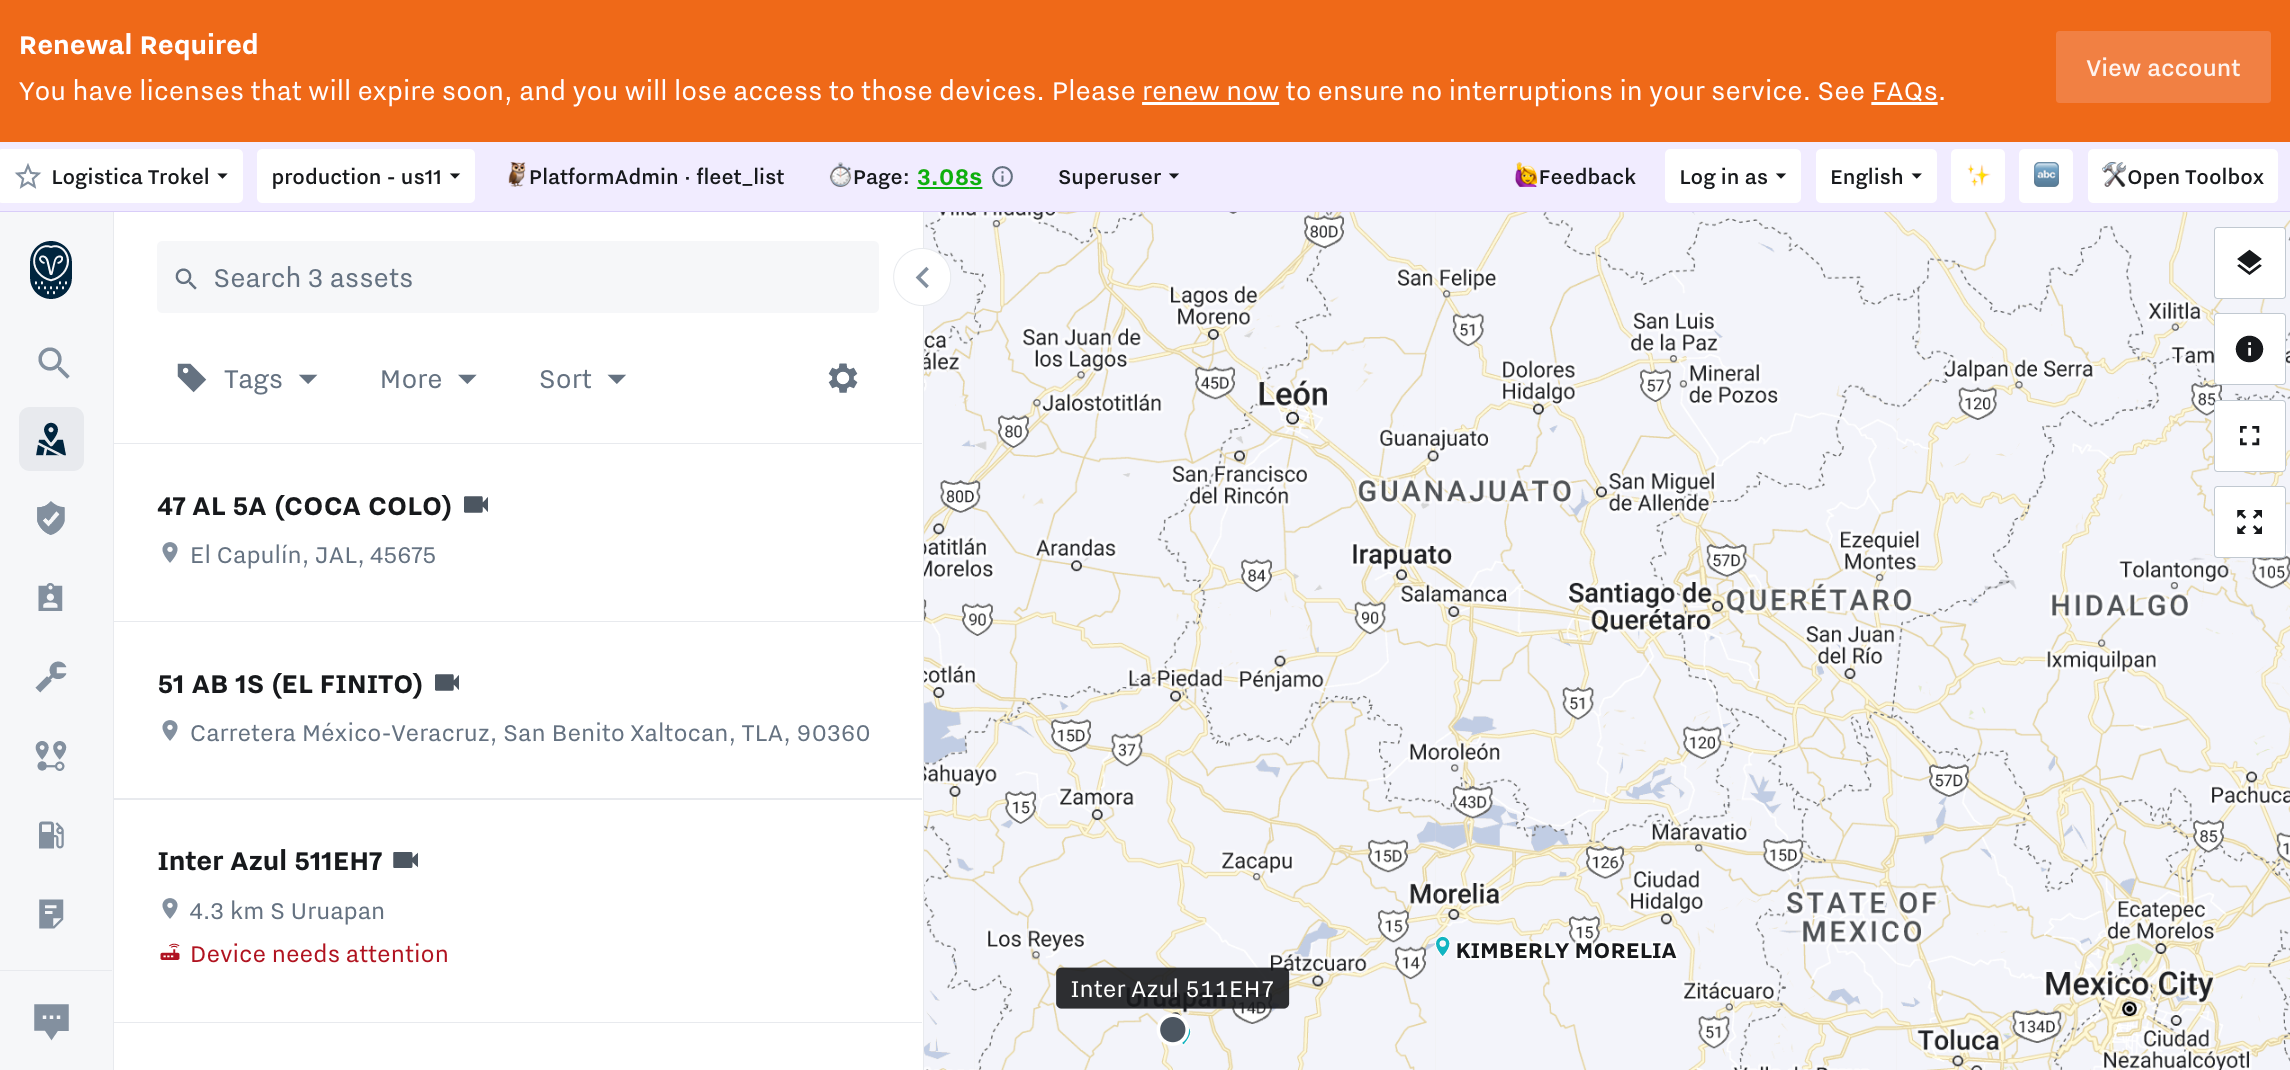
Task: Open the Fuel pump sidebar icon
Action: (51, 834)
